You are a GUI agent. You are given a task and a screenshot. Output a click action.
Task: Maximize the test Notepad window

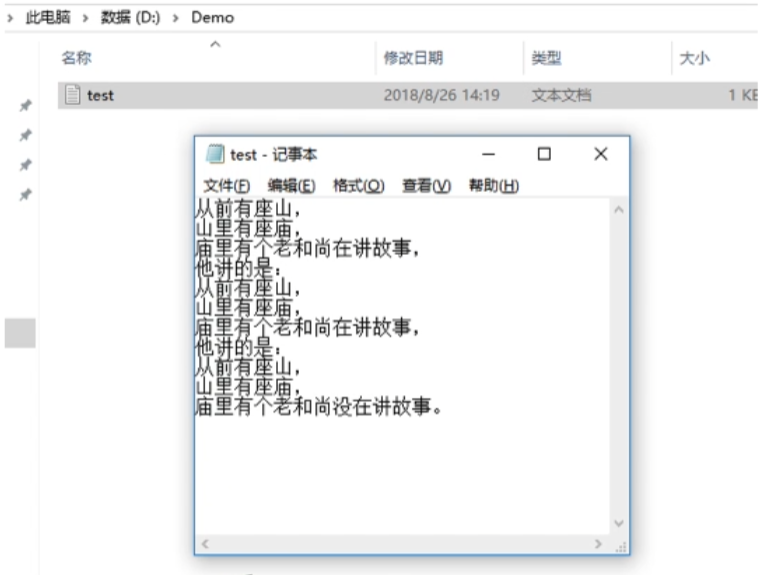pyautogui.click(x=544, y=154)
